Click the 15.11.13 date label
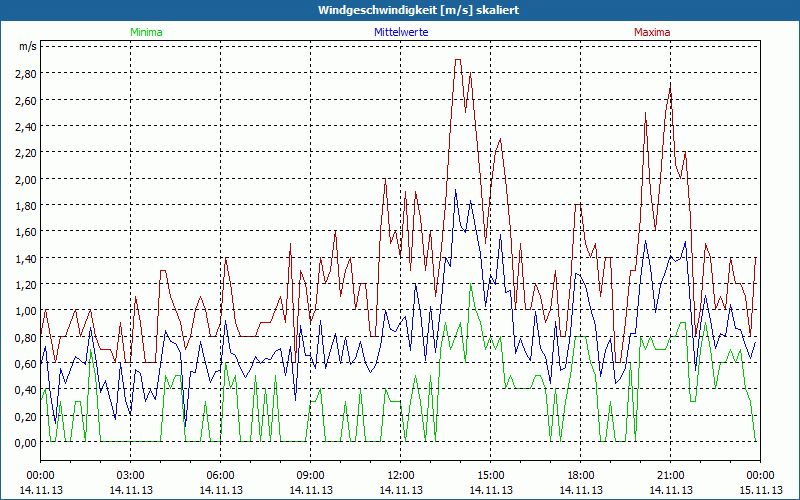 tap(761, 490)
